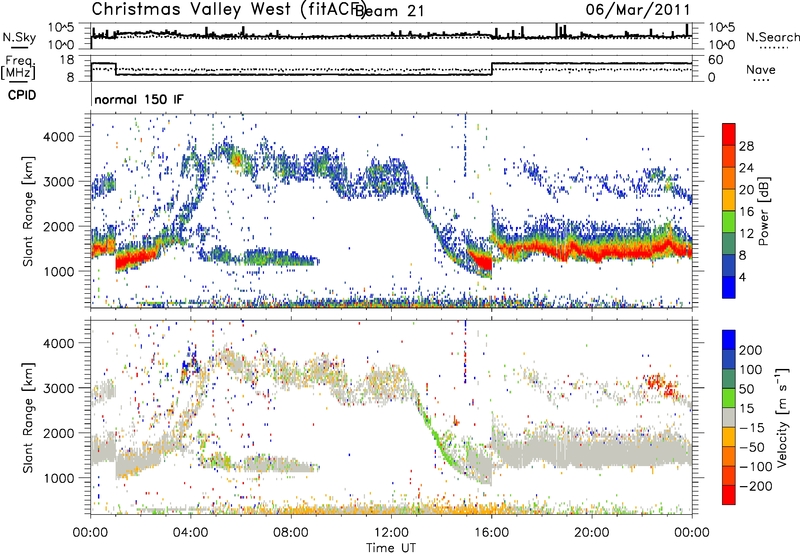This screenshot has width=800, height=554.
Task: Click the 'N.Sky' legend label
Action: (19, 37)
